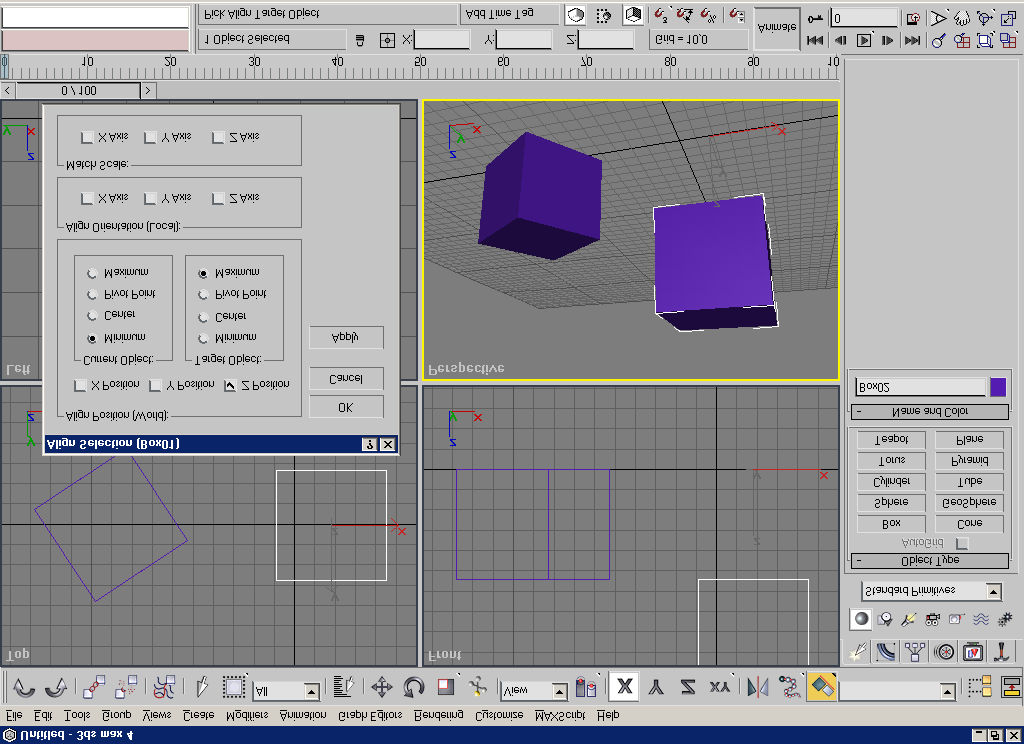This screenshot has height=744, width=1024.
Task: Select Target Object Minimum radio button
Action: point(203,338)
